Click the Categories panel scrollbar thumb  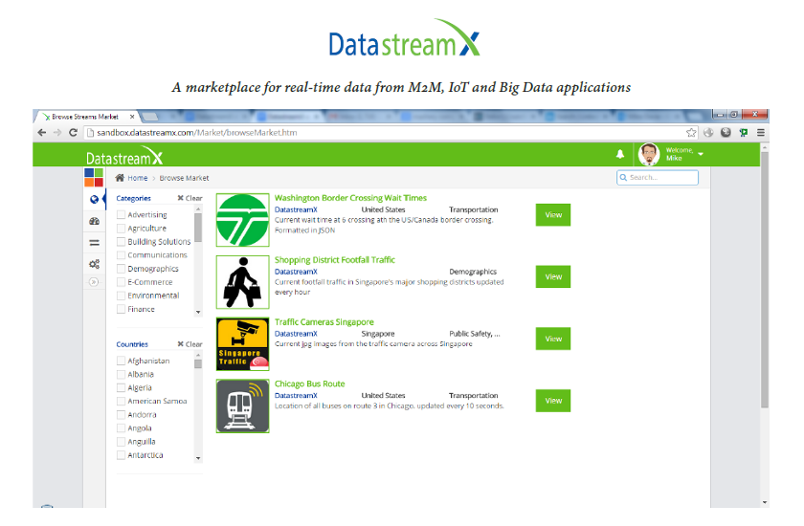(x=198, y=227)
